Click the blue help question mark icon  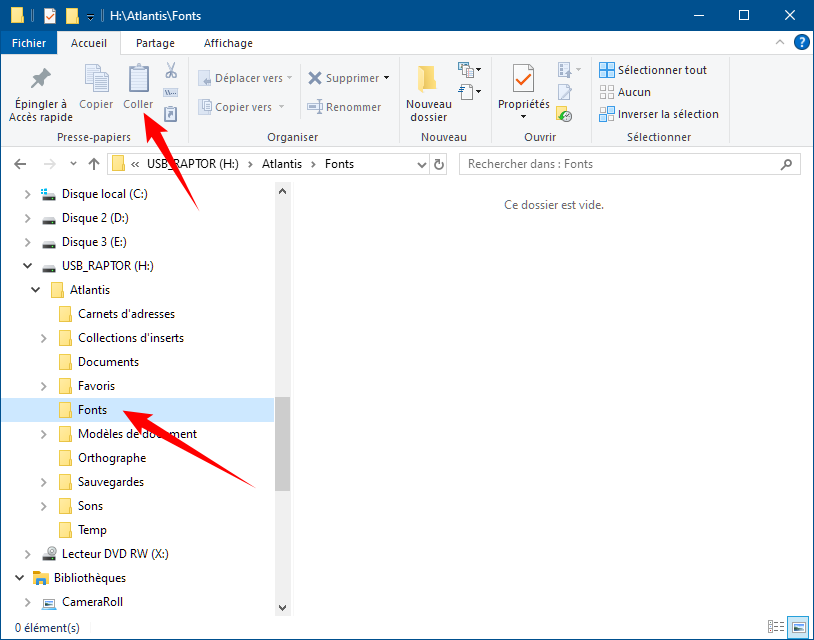tap(801, 42)
